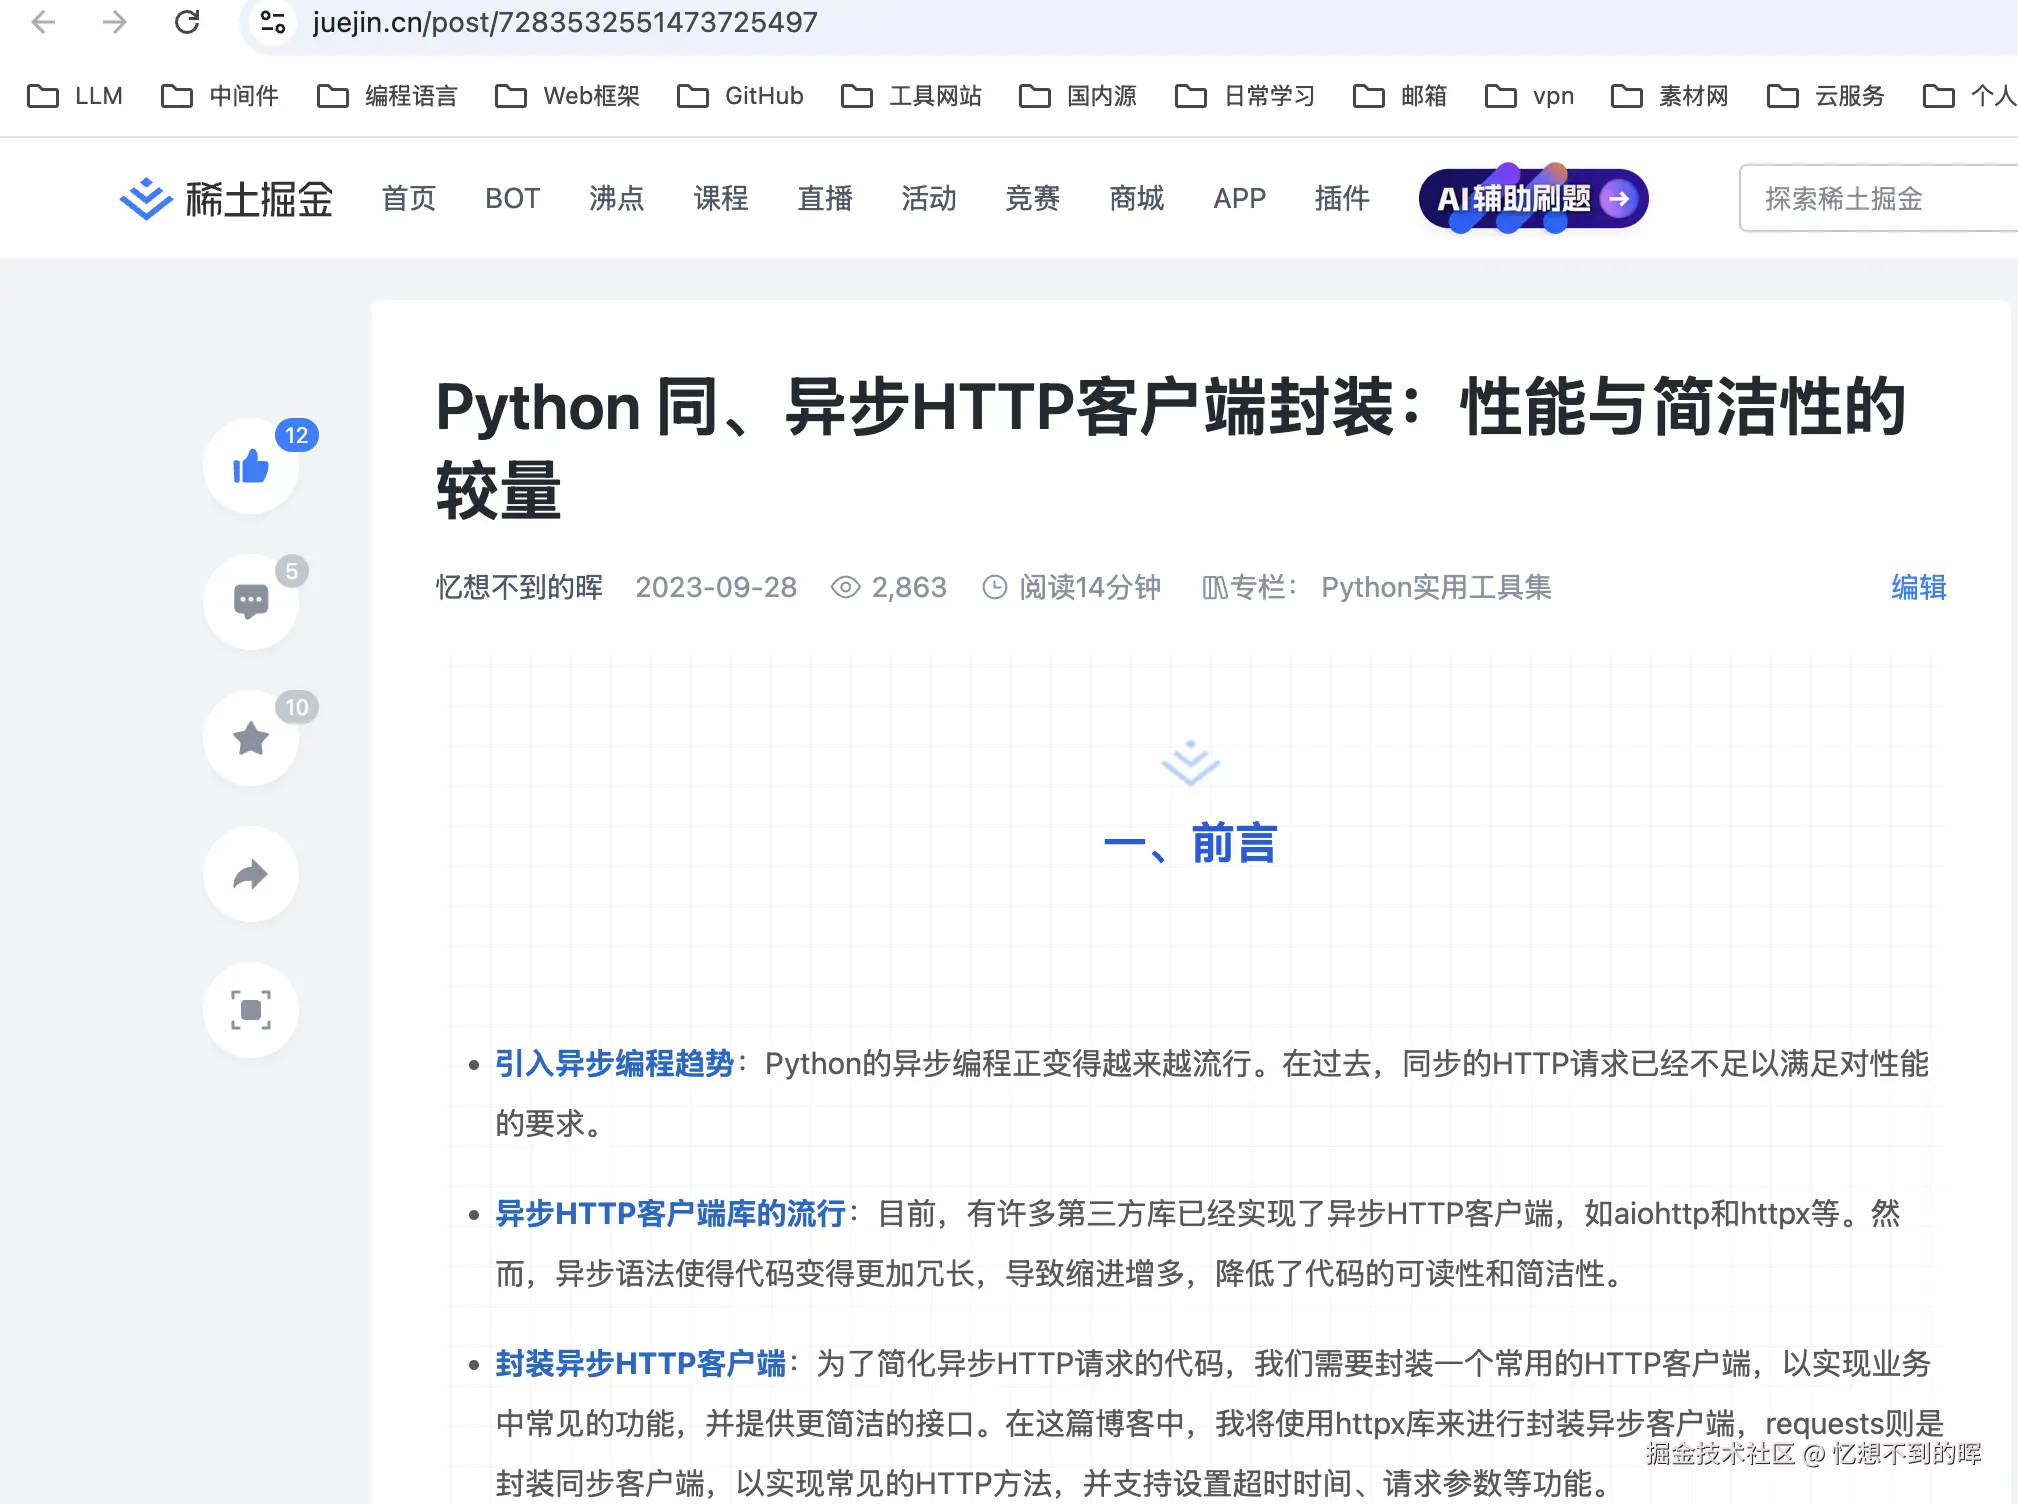2018x1504 pixels.
Task: Like the article with thumbs-up button
Action: point(251,466)
